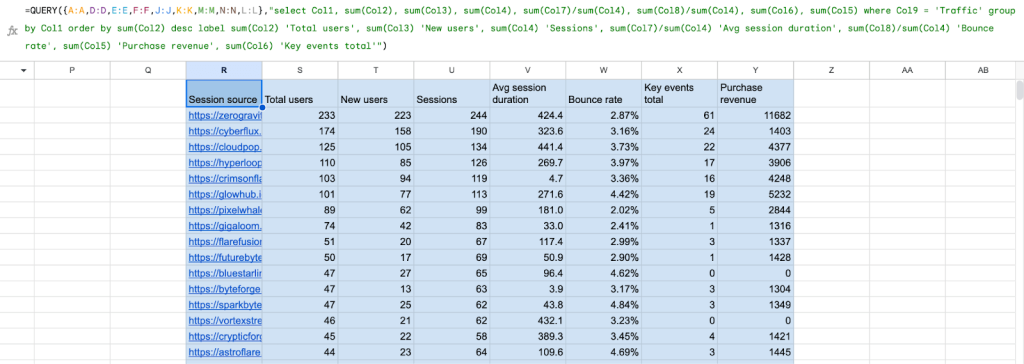Screen dimensions: 1024x364
Task: Select bounce rate cell 2.87%
Action: click(x=603, y=115)
